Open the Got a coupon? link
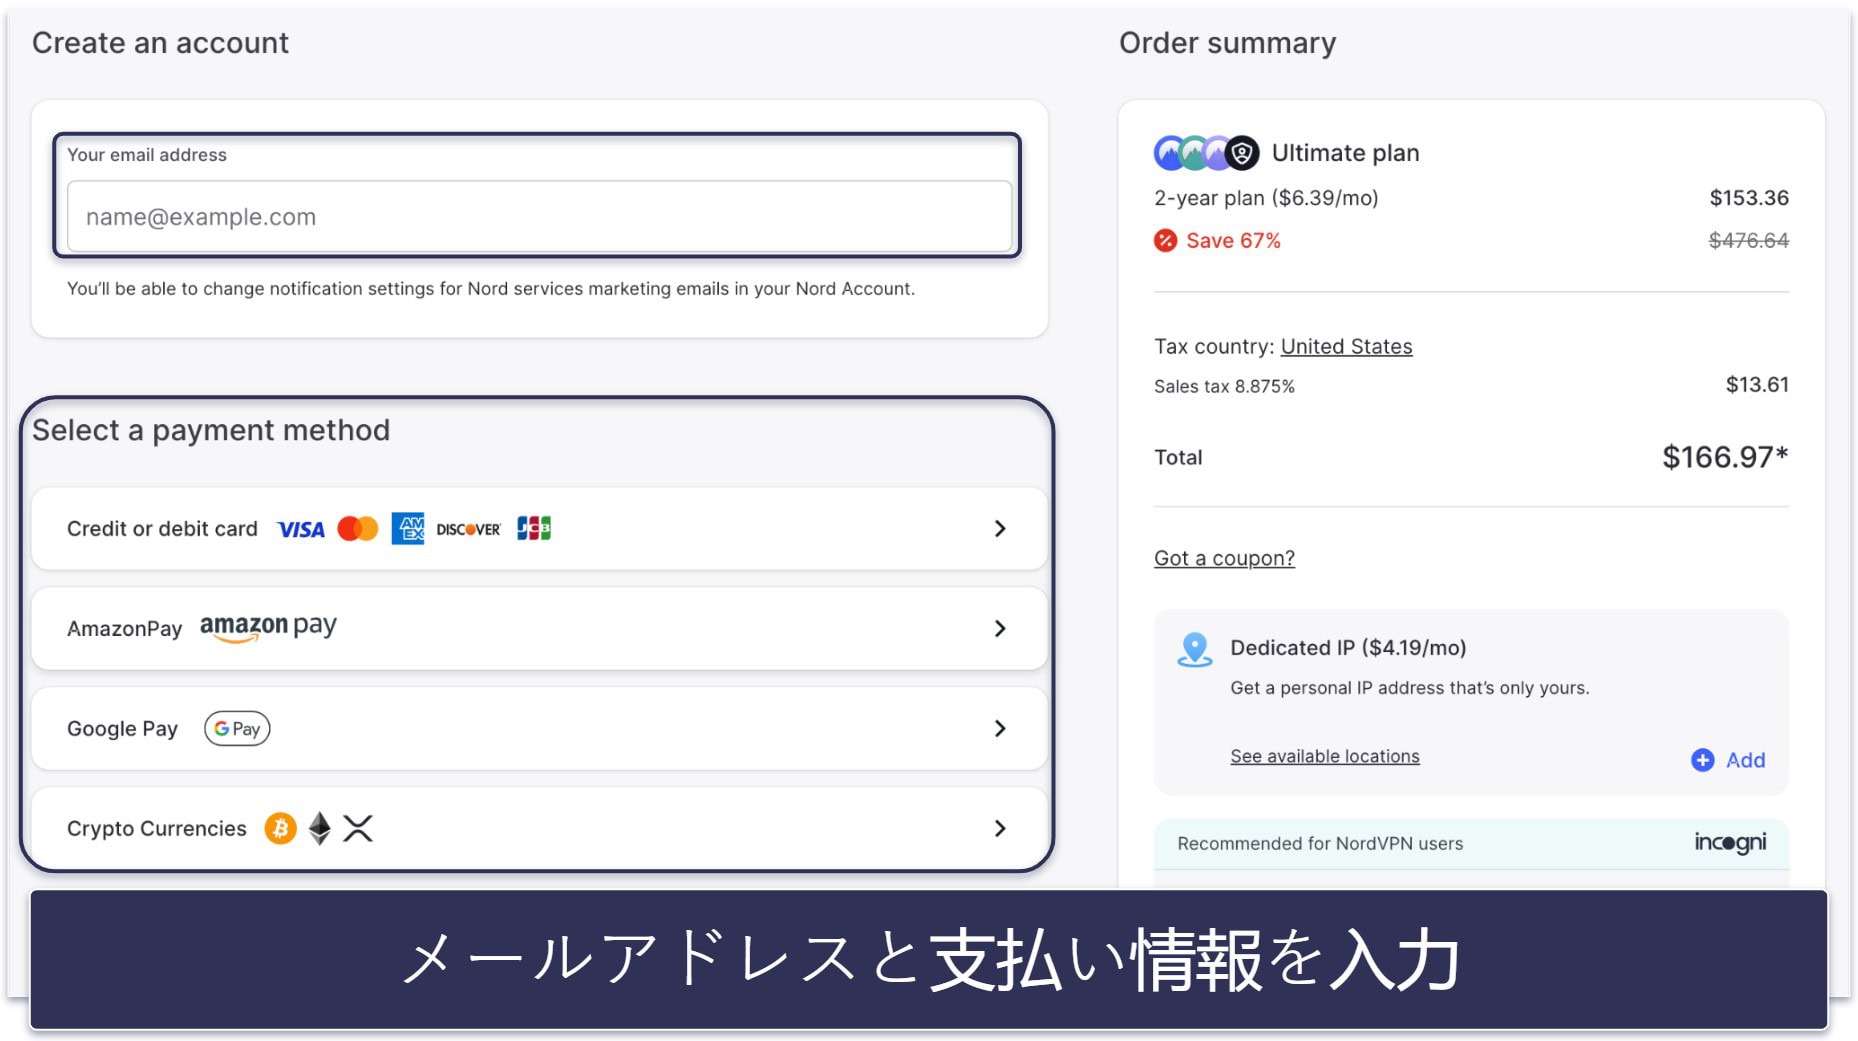 [1224, 558]
